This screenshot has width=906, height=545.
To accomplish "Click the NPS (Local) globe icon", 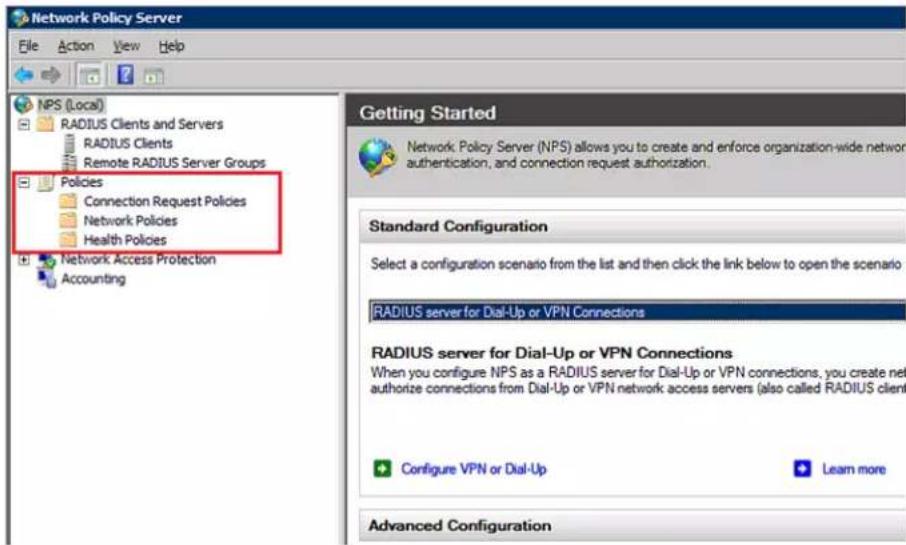I will (x=23, y=105).
